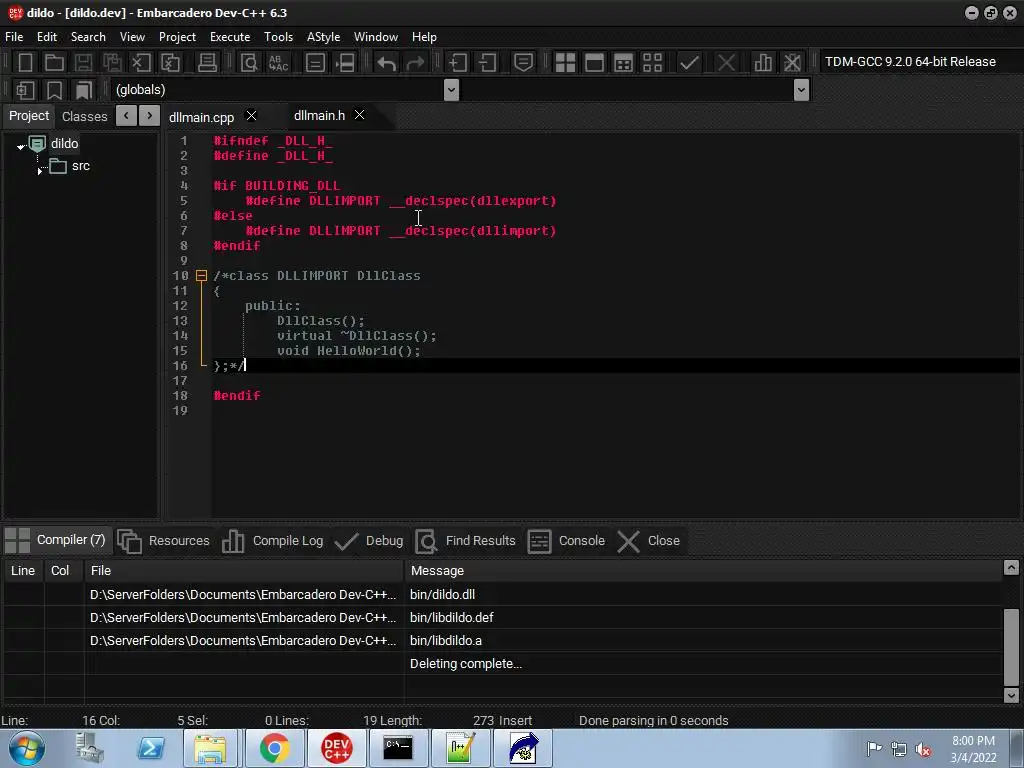
Task: Open Chrome from the taskbar
Action: click(x=274, y=748)
